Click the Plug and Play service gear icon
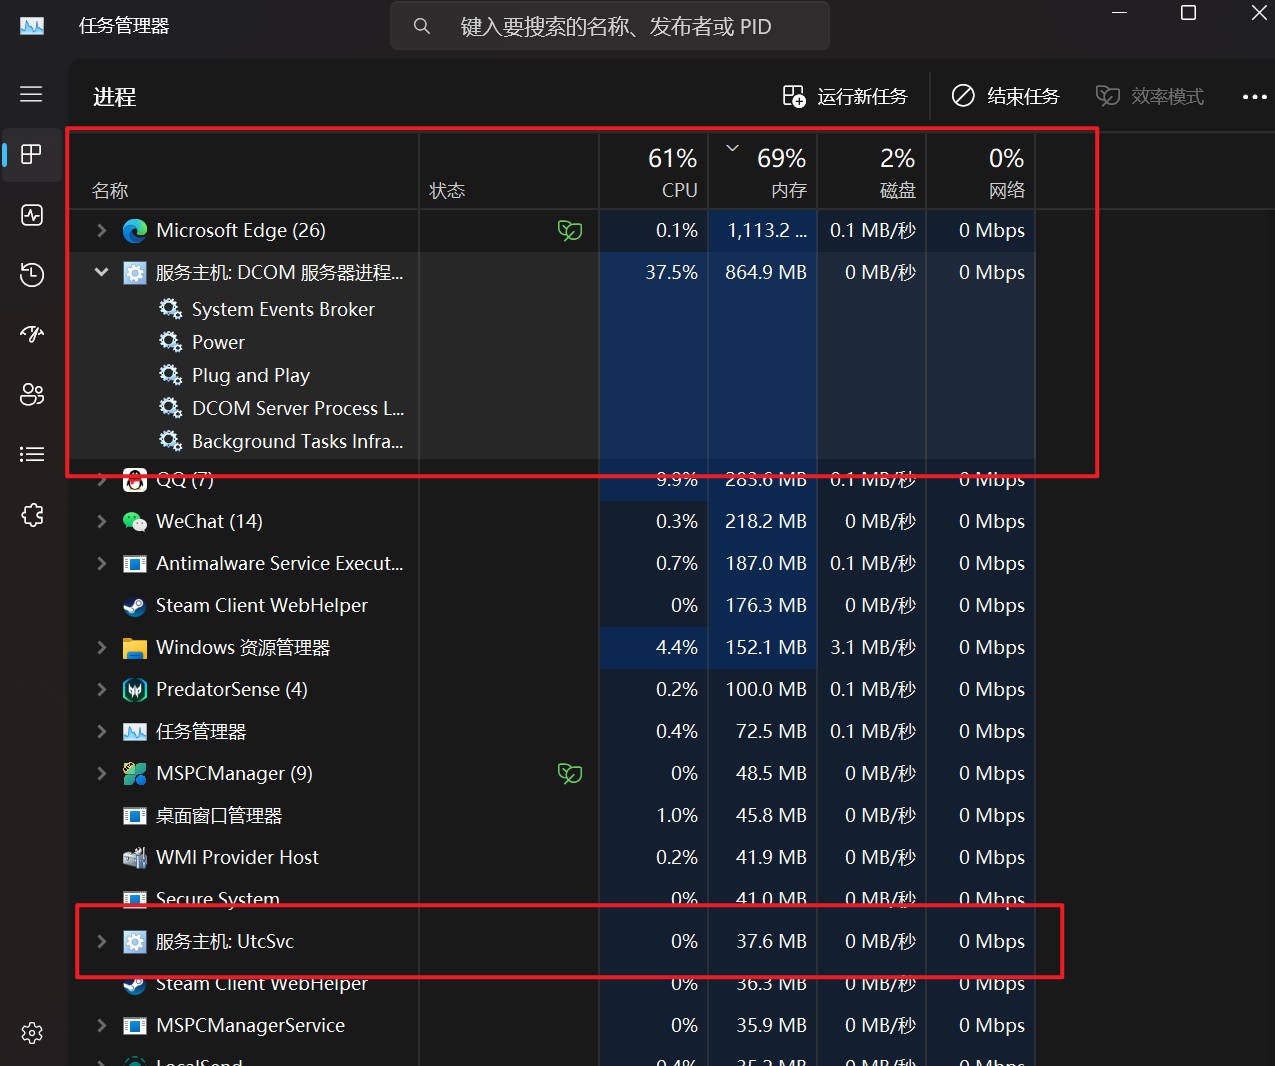This screenshot has height=1066, width=1275. tap(171, 375)
